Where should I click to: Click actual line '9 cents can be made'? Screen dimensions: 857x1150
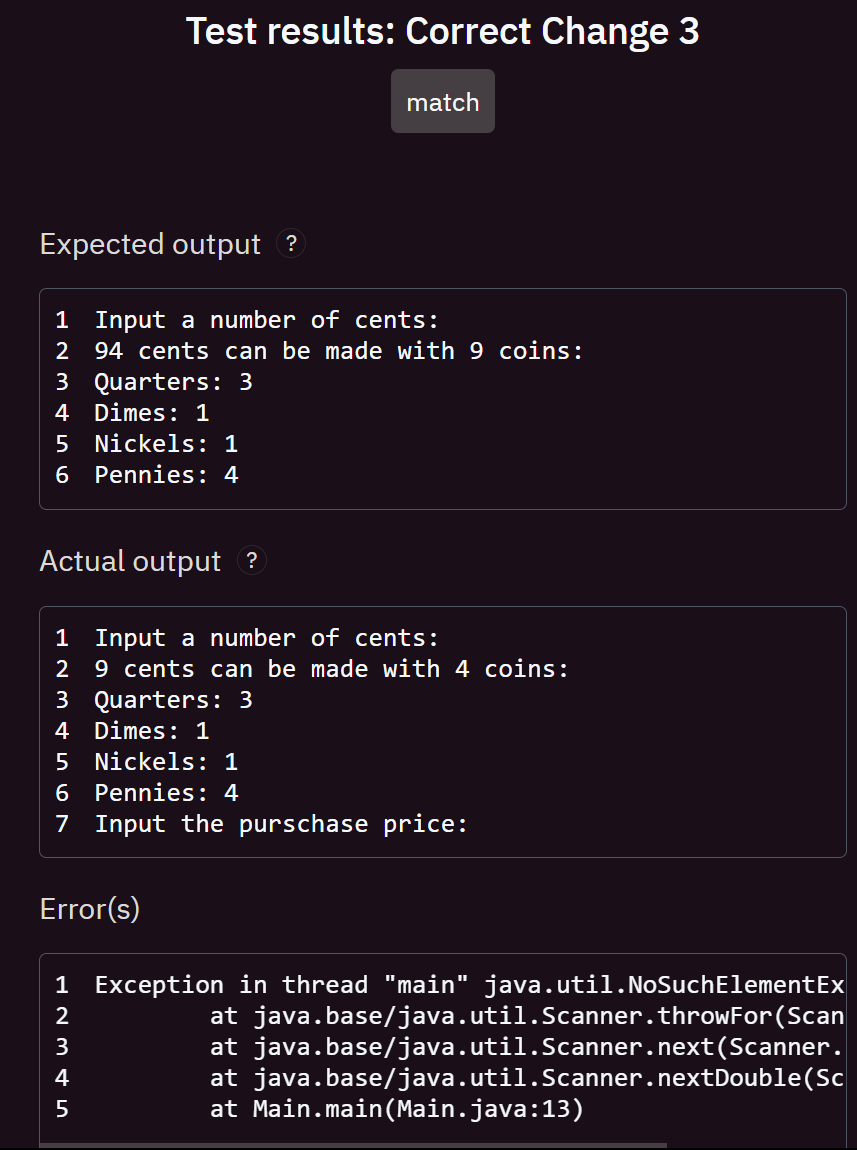coord(331,669)
